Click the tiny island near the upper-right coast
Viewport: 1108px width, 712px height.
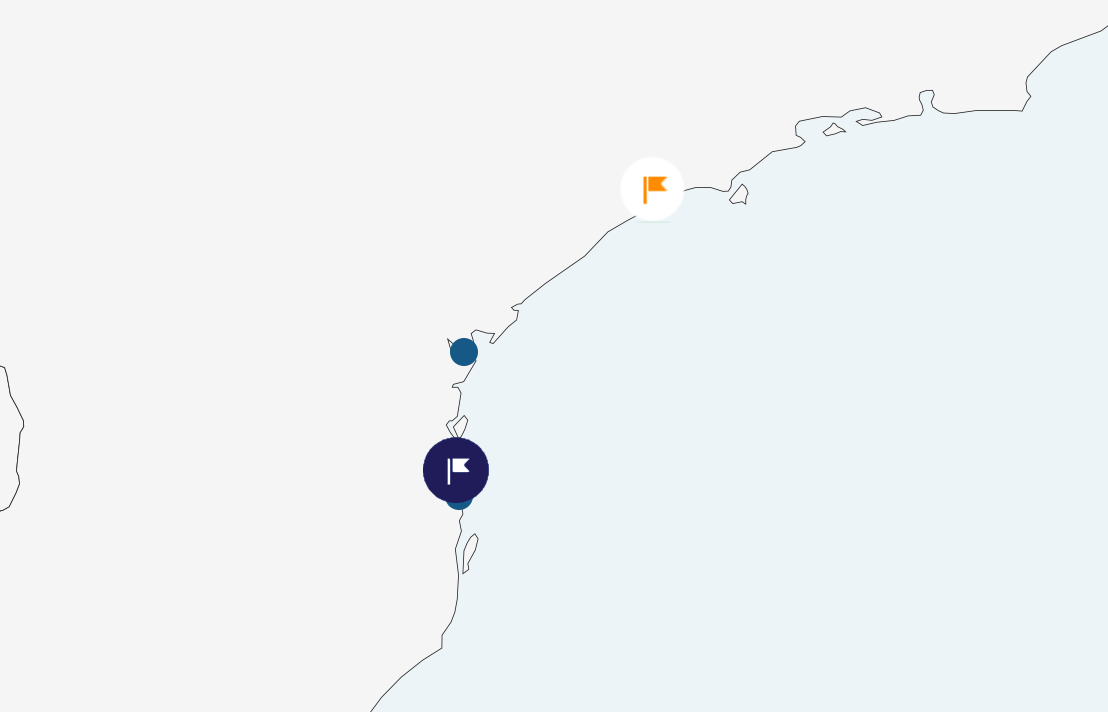pos(834,130)
